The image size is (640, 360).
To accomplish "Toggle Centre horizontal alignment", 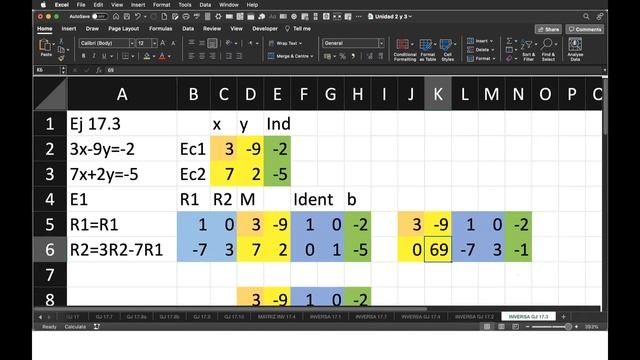I will (x=202, y=56).
